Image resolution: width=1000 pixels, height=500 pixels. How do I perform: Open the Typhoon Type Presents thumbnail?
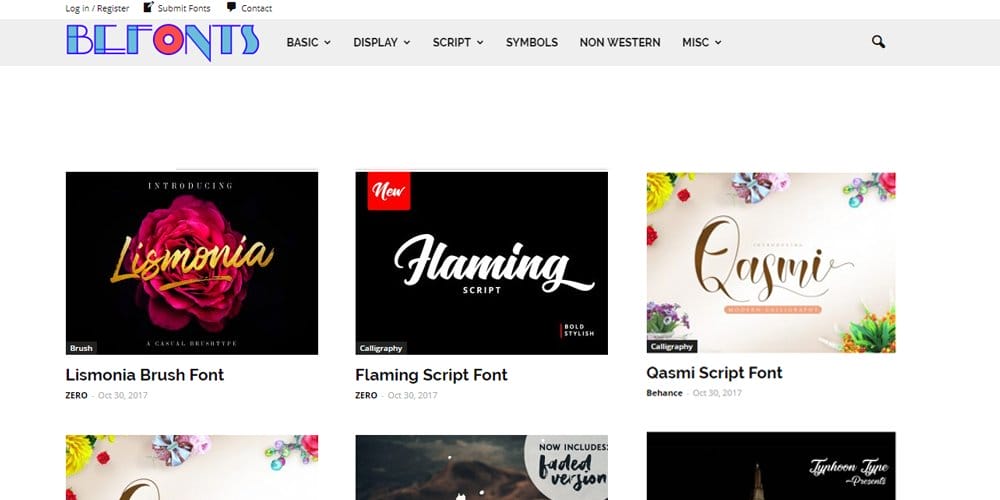(x=771, y=466)
